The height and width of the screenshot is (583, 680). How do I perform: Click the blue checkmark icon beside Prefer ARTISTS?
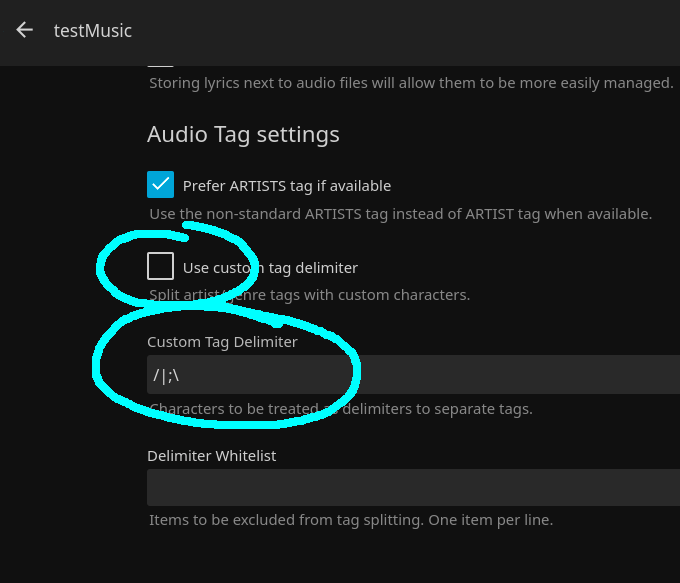(160, 185)
